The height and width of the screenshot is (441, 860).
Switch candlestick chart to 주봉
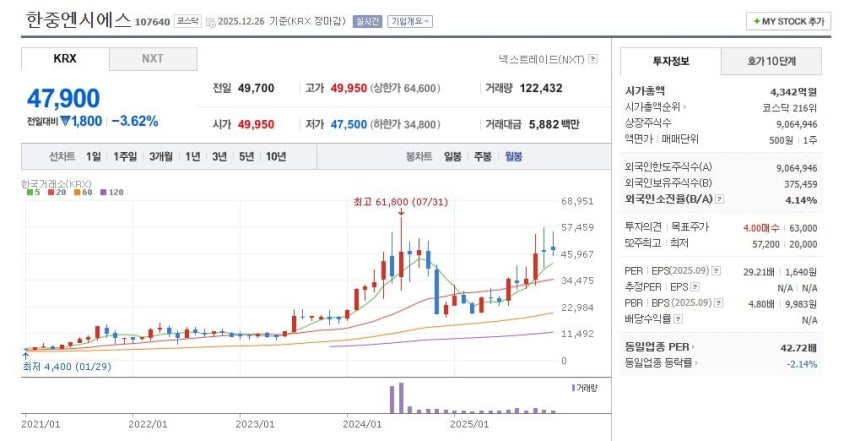(483, 157)
